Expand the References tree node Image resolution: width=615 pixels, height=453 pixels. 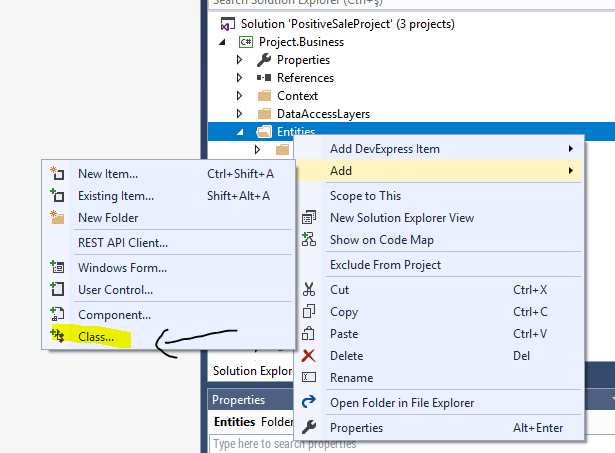click(x=239, y=78)
